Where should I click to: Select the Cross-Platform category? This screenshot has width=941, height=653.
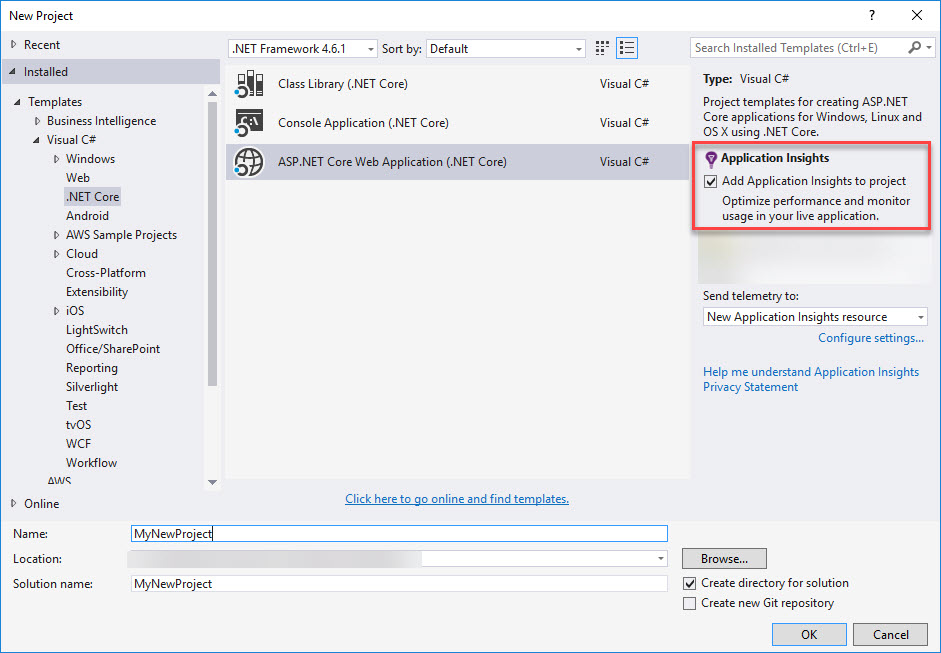pos(106,273)
